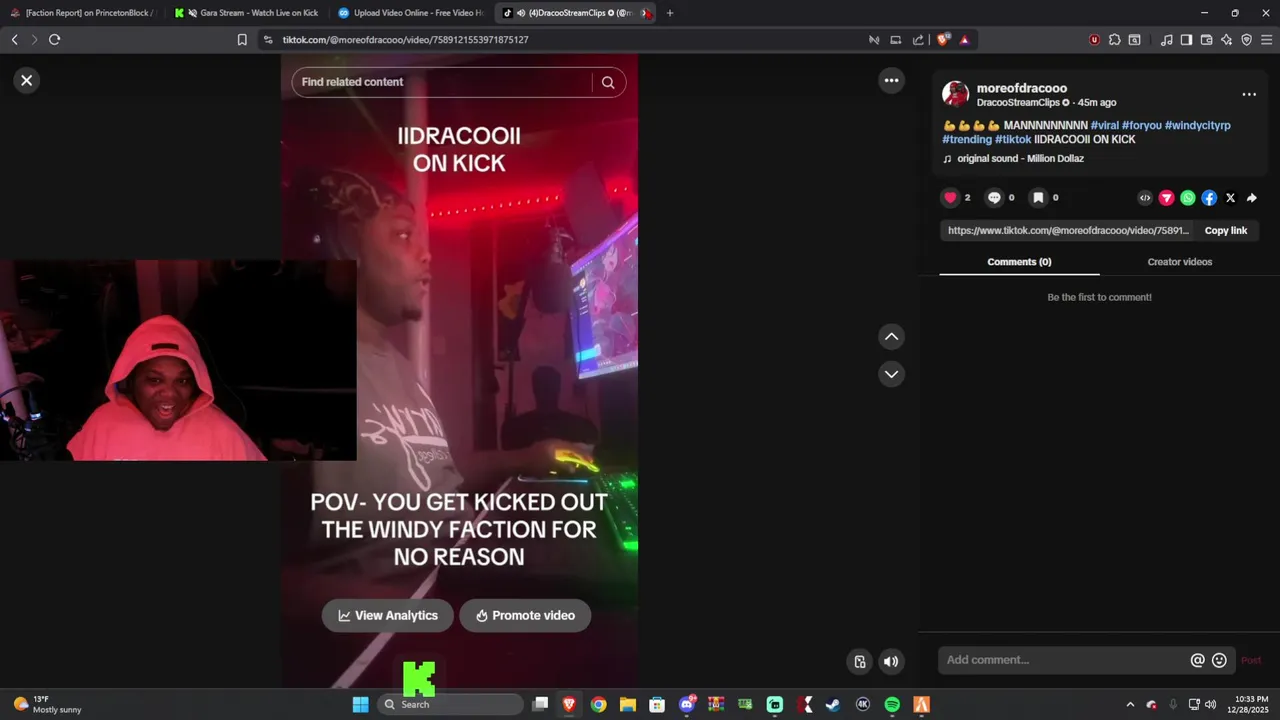
Task: Open Steam from the taskbar
Action: tap(832, 704)
